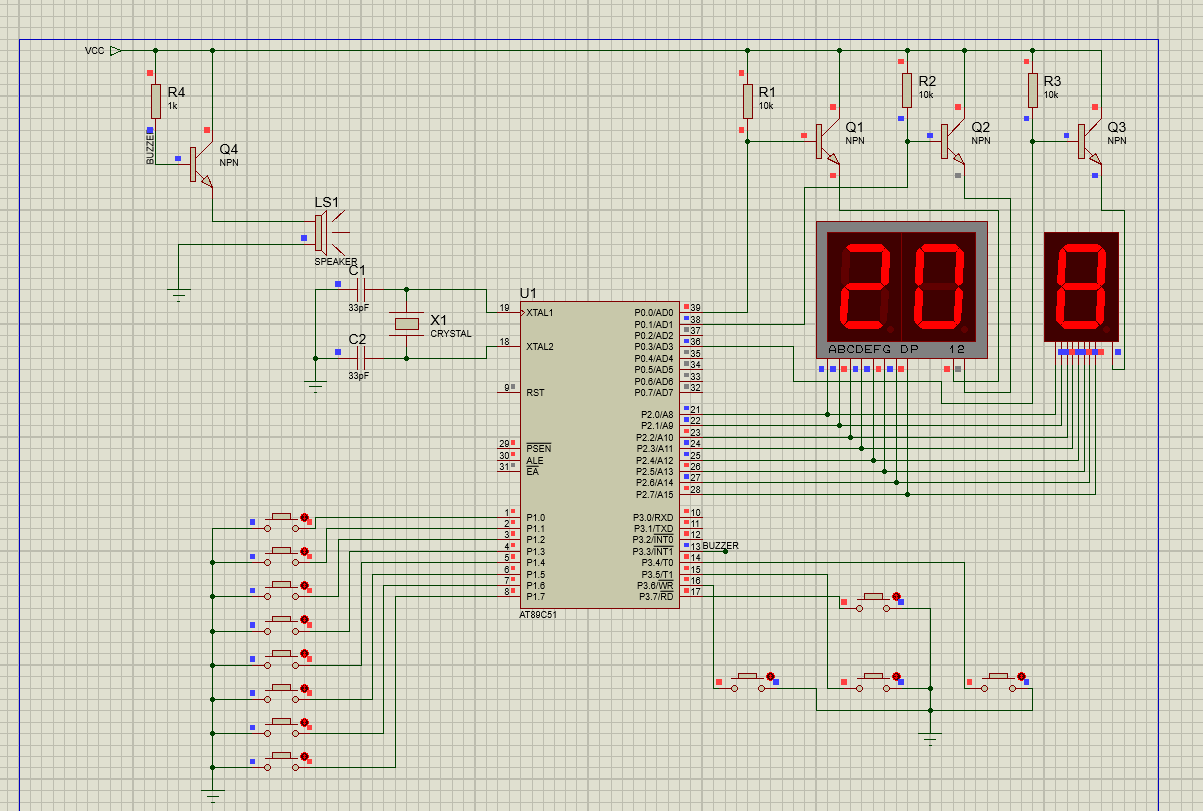Click pin number 9 beside RST
This screenshot has width=1203, height=811.
click(508, 388)
